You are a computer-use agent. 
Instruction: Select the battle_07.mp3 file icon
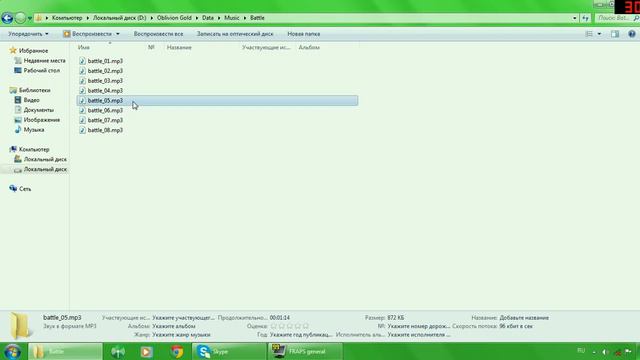pos(82,120)
